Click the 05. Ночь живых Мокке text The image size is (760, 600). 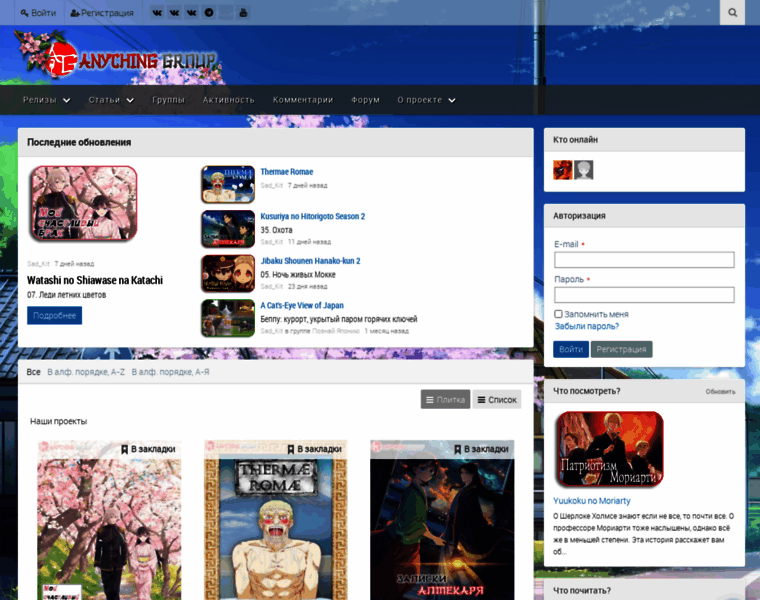(298, 275)
